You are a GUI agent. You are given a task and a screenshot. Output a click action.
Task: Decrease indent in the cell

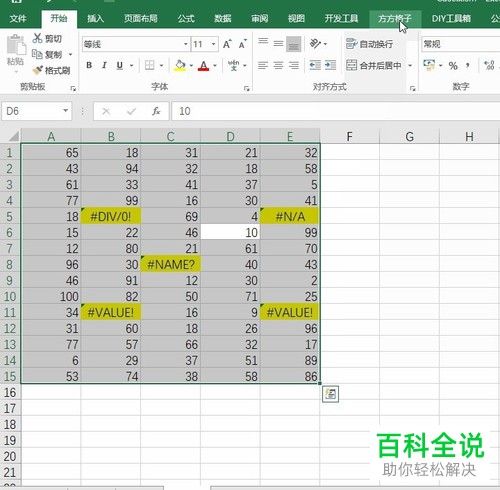[315, 65]
